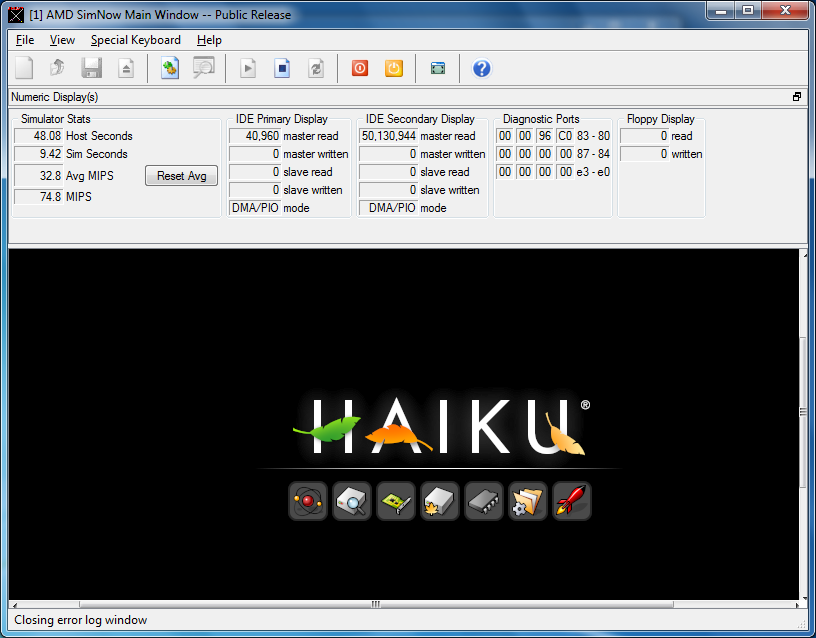
Task: Click the "e3 - e0" diagnostic port label
Action: point(593,172)
